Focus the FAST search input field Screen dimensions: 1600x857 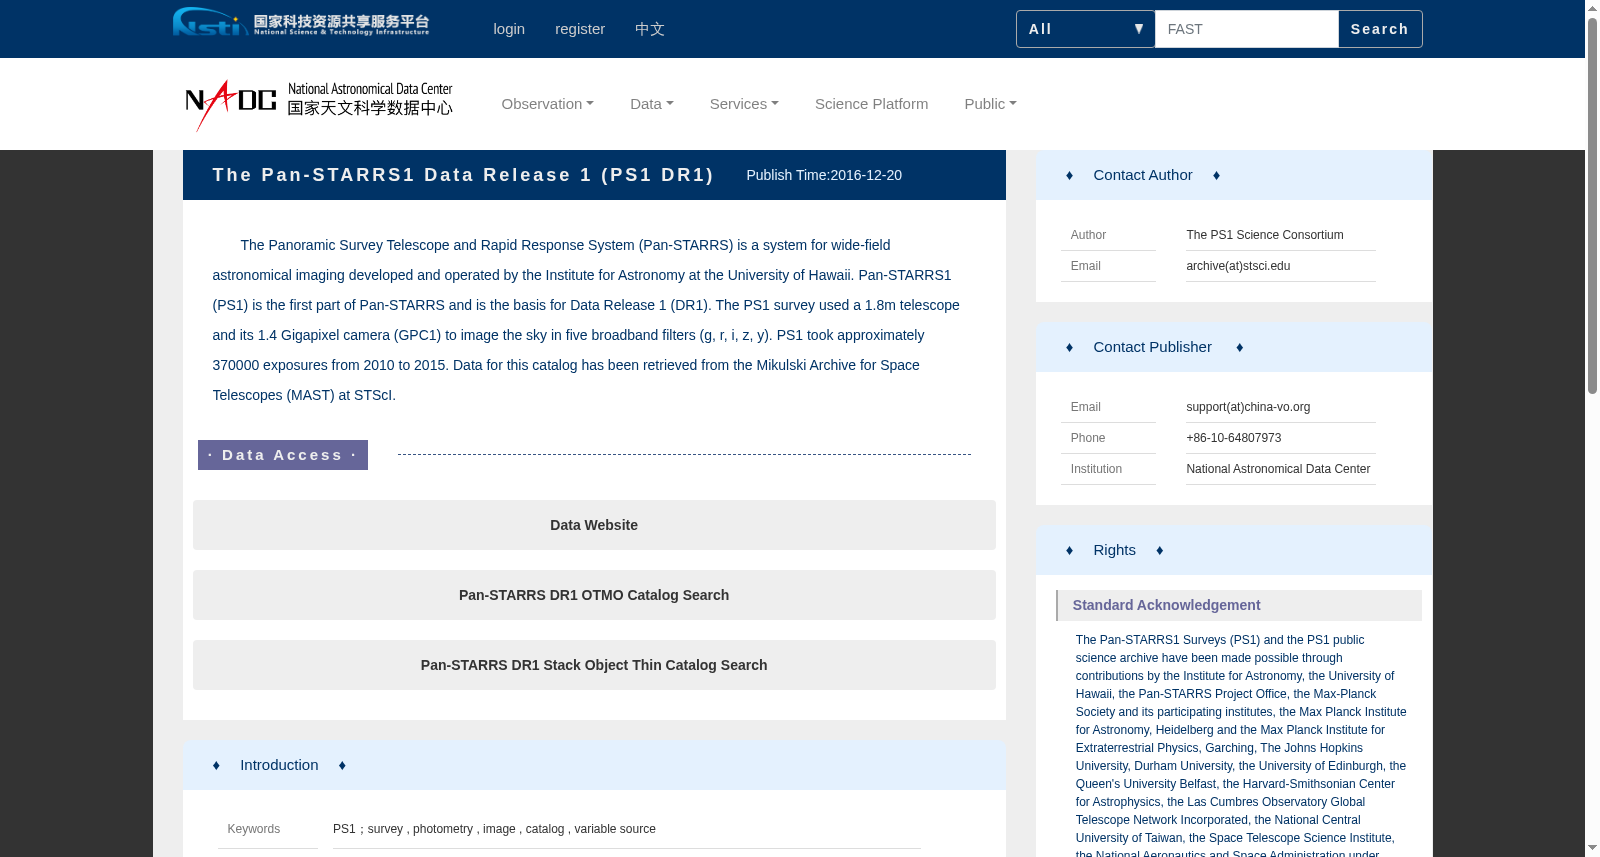click(x=1246, y=29)
